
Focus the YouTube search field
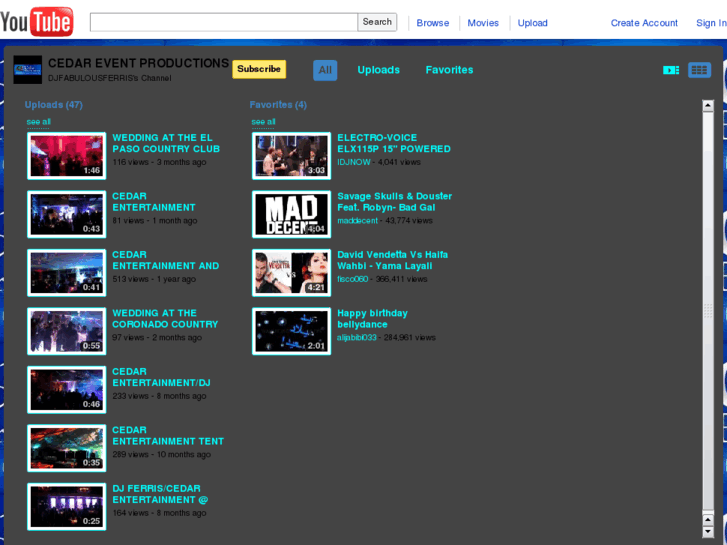tap(224, 22)
